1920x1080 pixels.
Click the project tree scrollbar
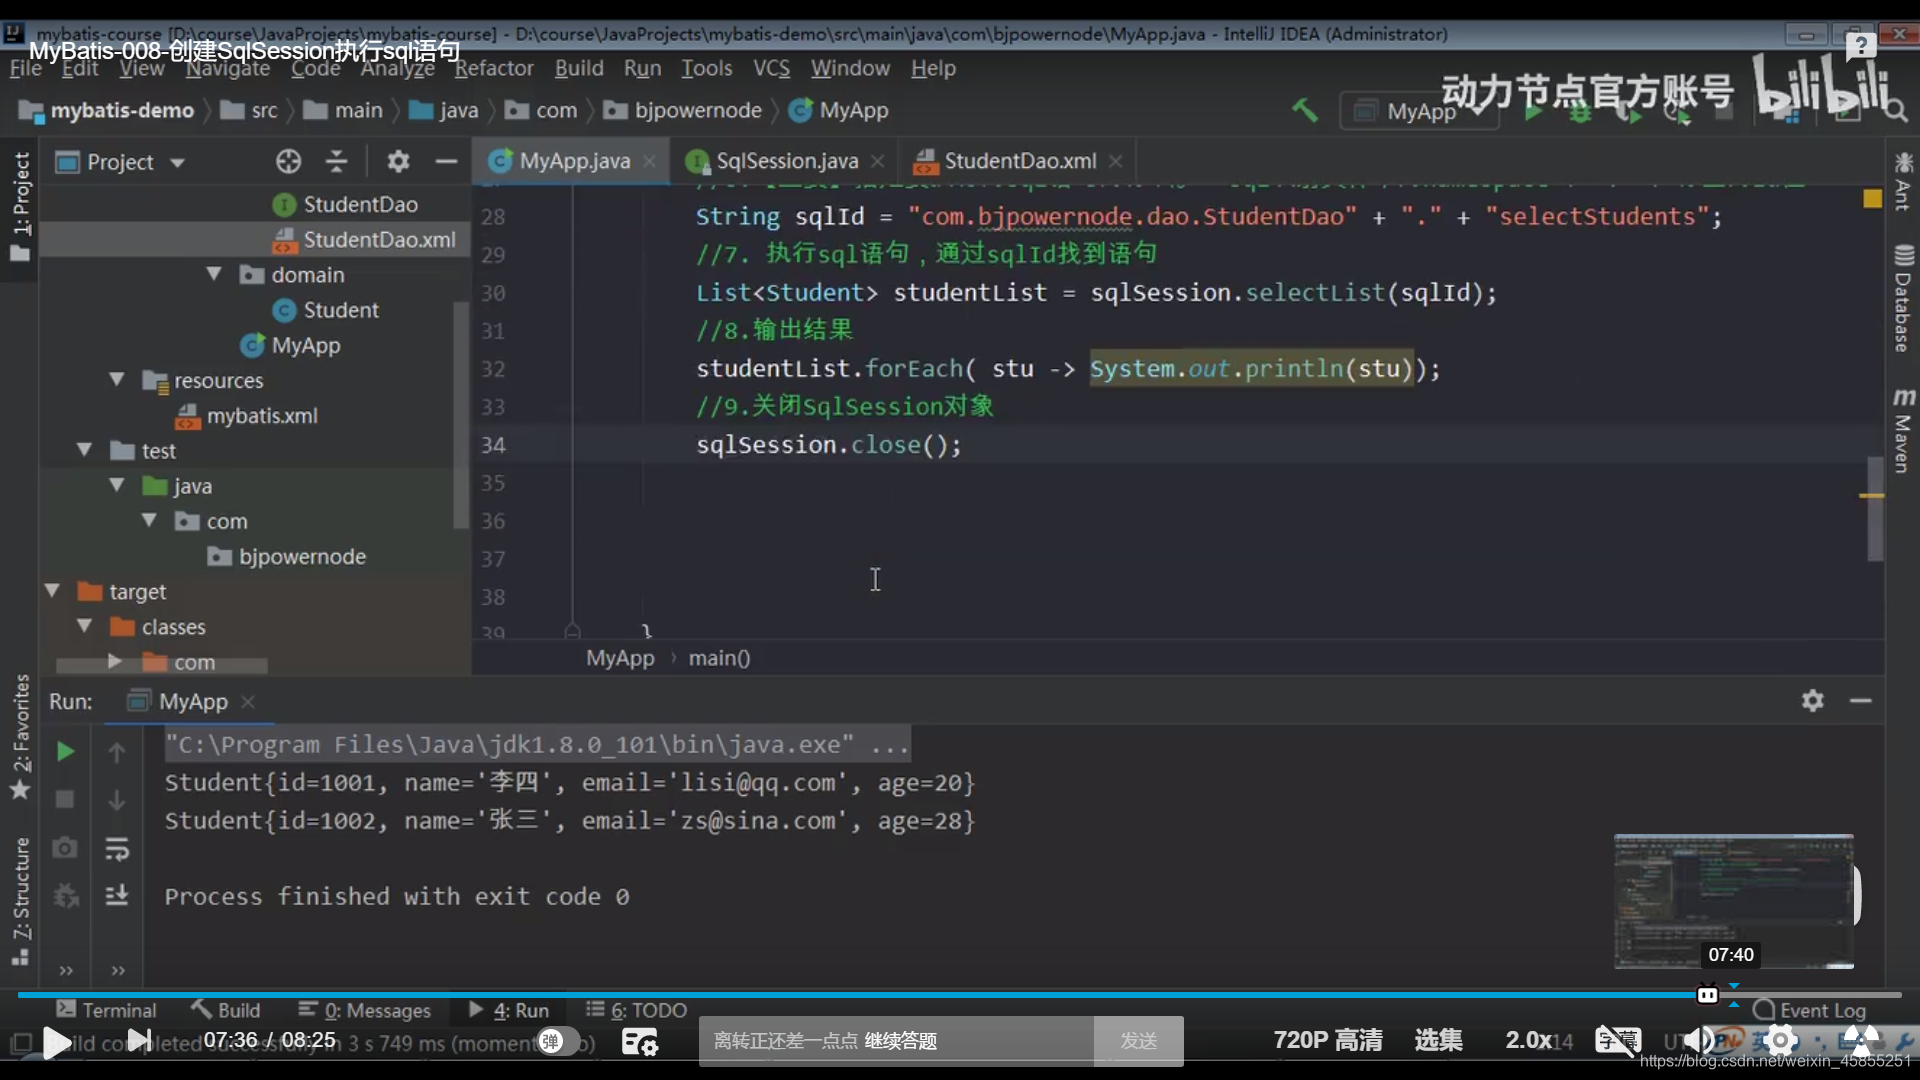(461, 414)
